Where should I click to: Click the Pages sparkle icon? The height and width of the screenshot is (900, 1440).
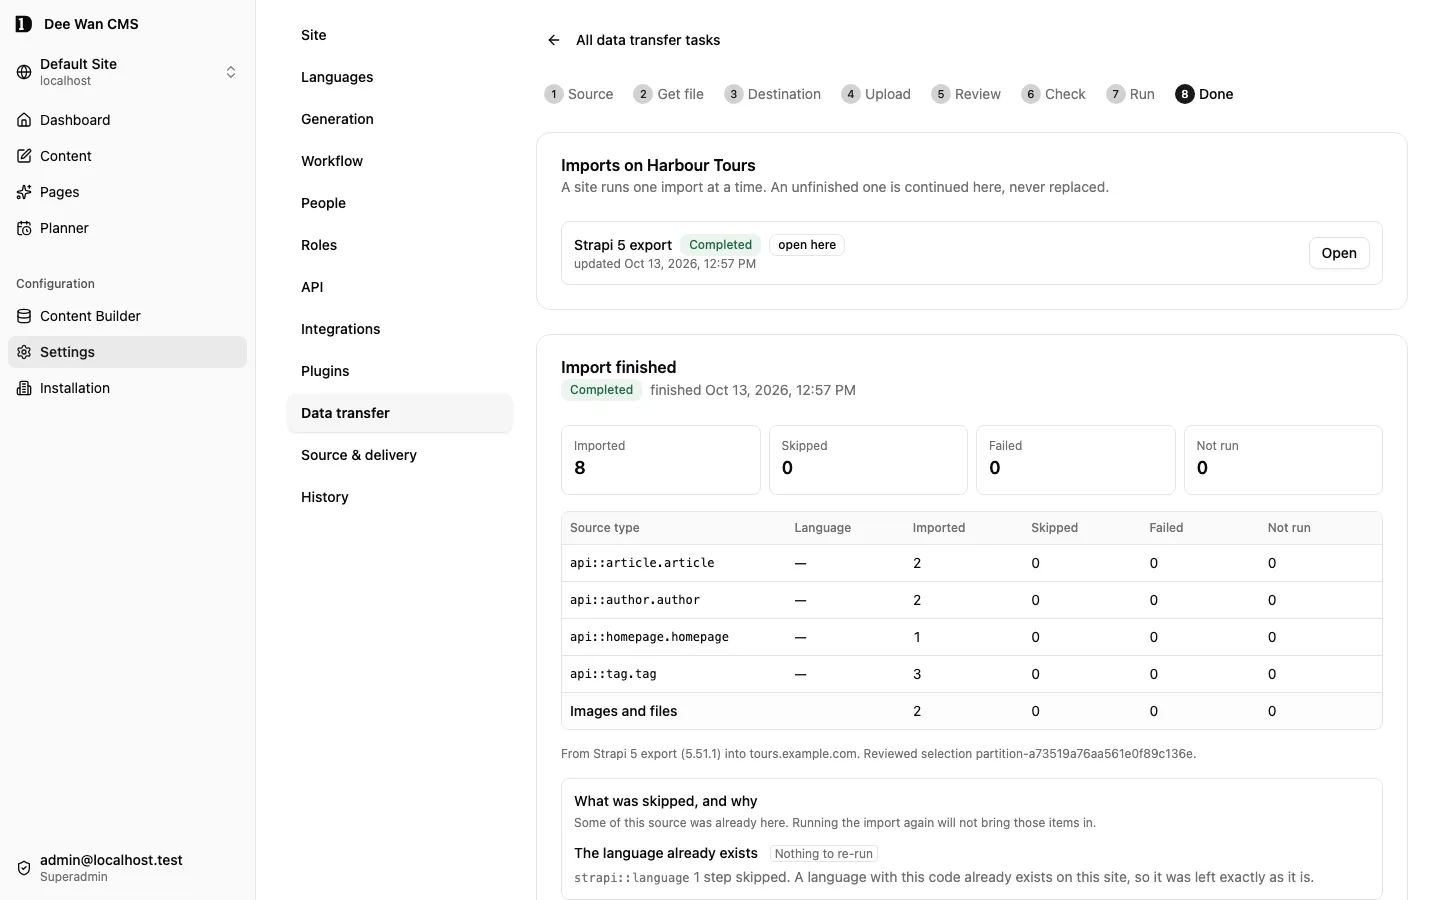point(24,192)
